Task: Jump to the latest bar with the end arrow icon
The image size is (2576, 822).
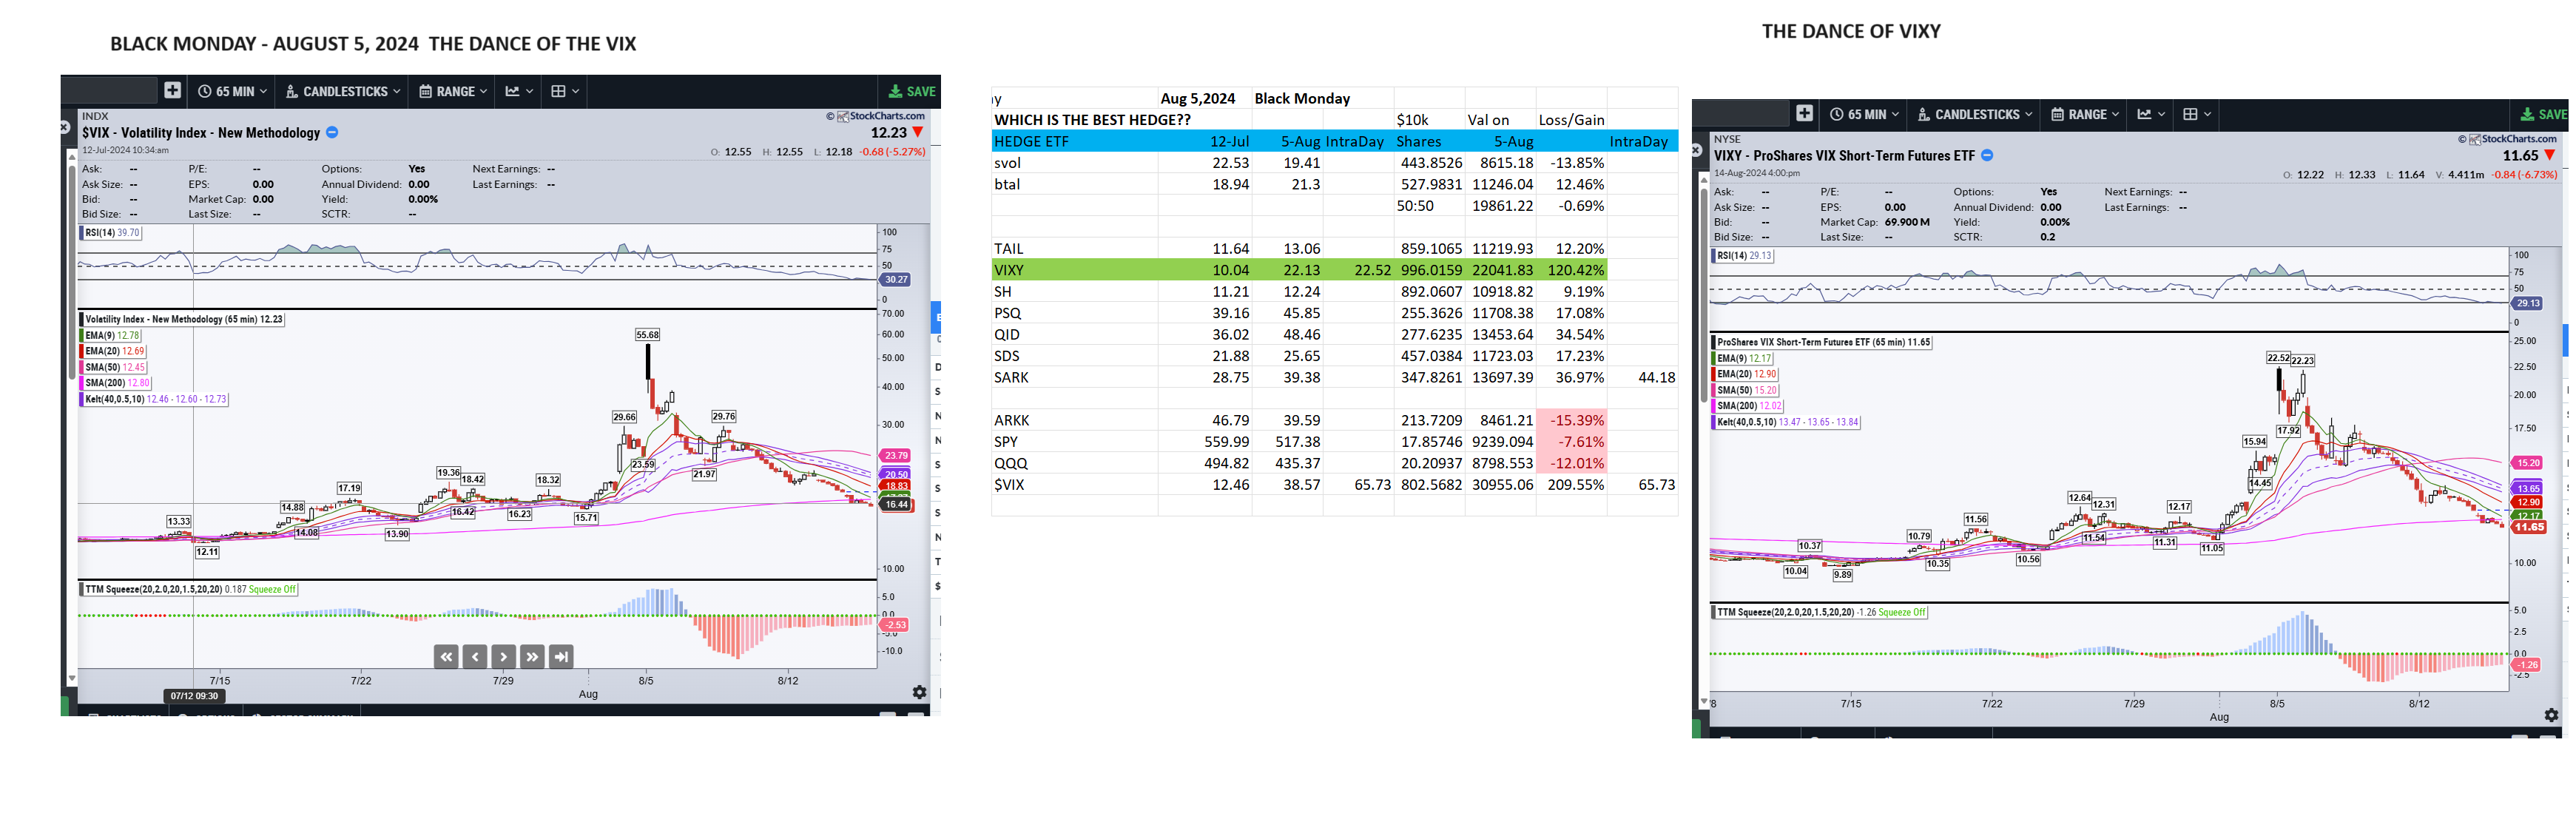Action: point(561,657)
